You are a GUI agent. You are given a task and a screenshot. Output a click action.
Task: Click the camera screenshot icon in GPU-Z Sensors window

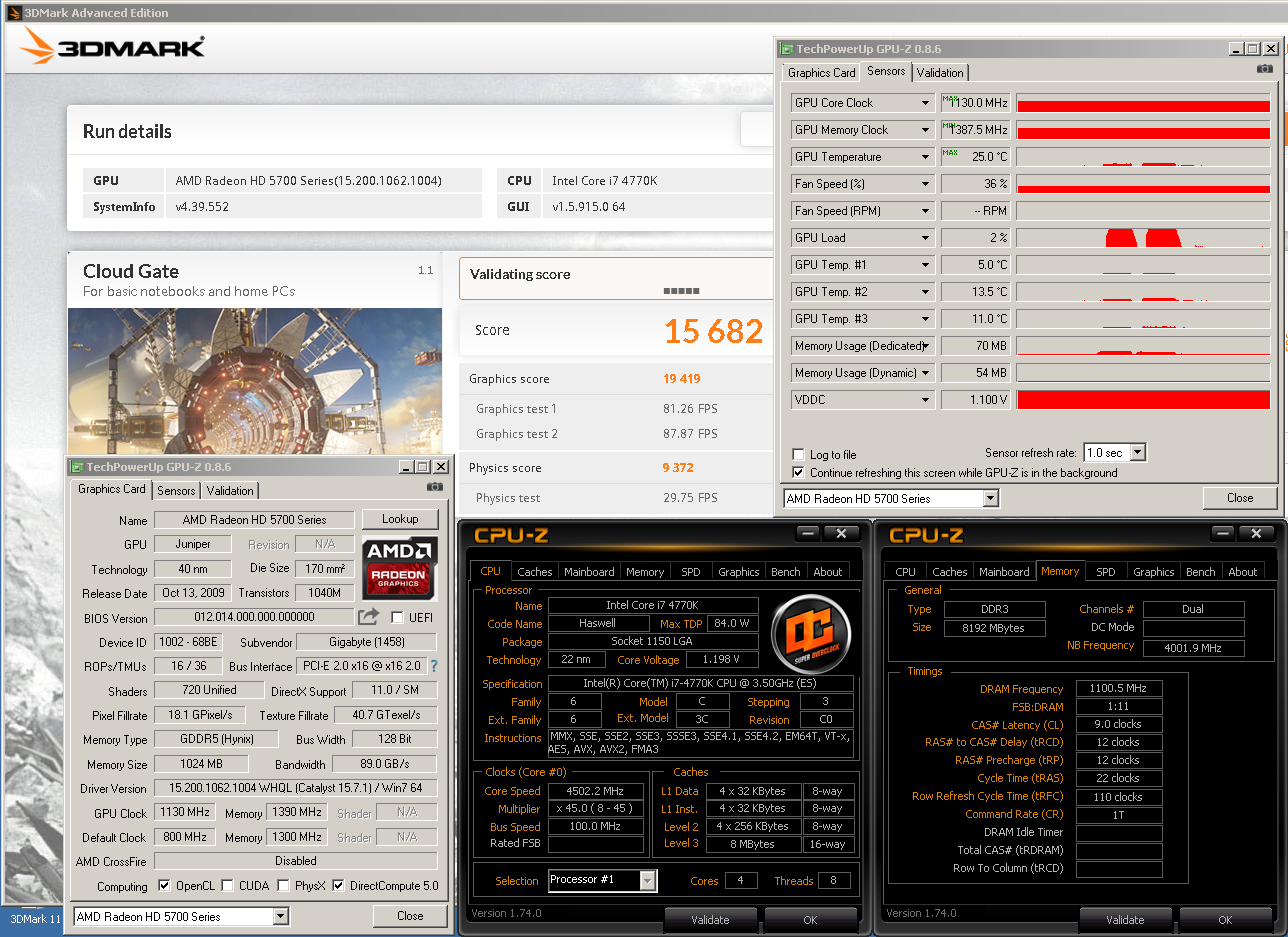click(x=1265, y=69)
